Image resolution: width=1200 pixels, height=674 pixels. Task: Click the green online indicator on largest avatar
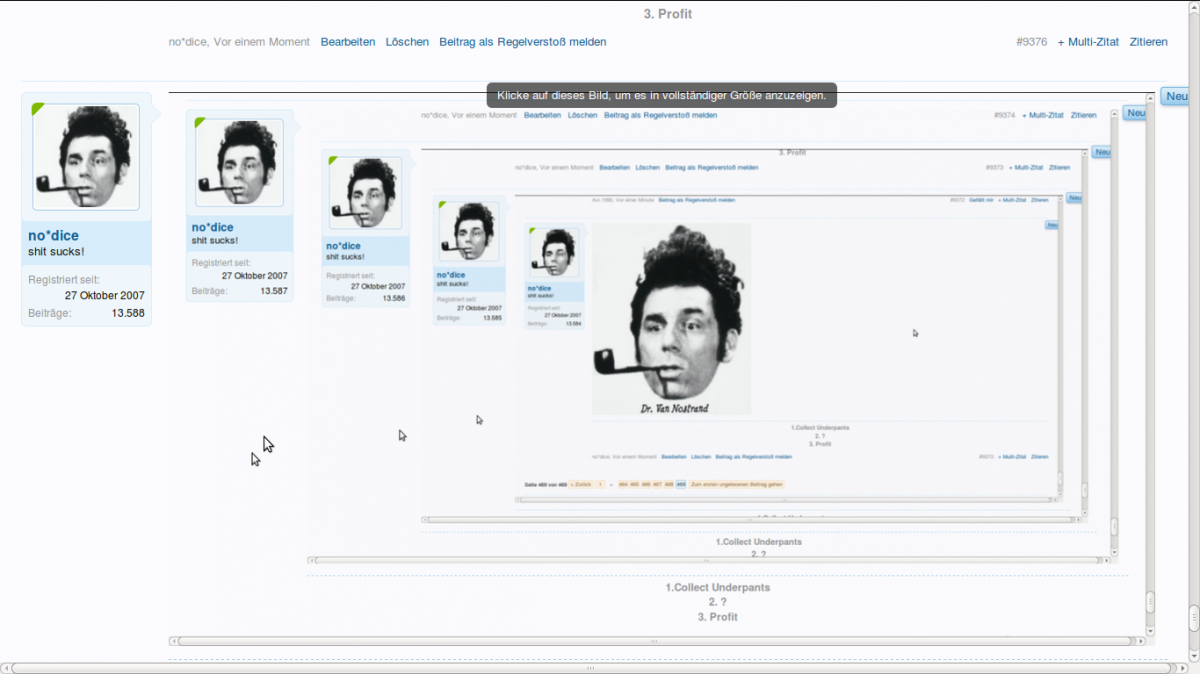pyautogui.click(x=38, y=108)
